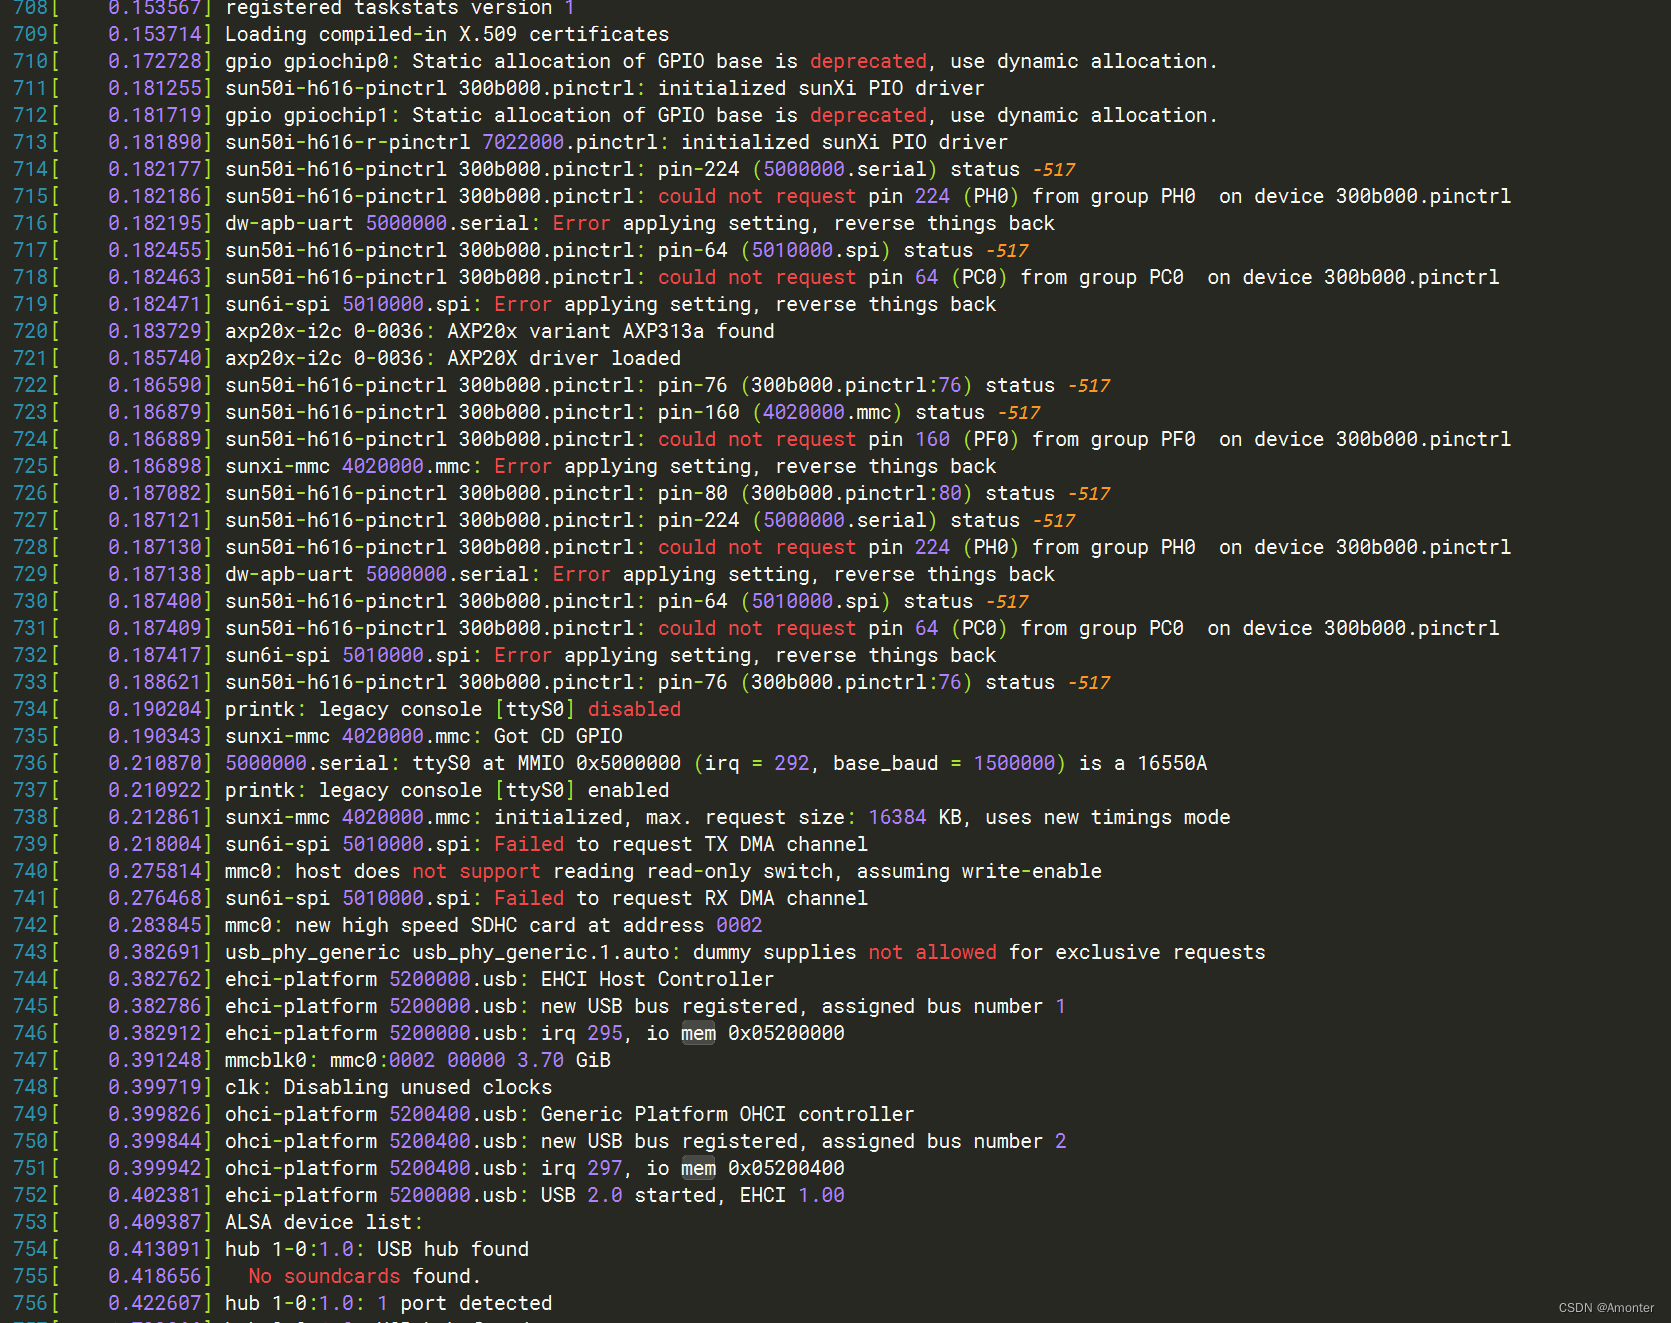Click '300b000.pinctrl:76' on line 722

tap(856, 385)
